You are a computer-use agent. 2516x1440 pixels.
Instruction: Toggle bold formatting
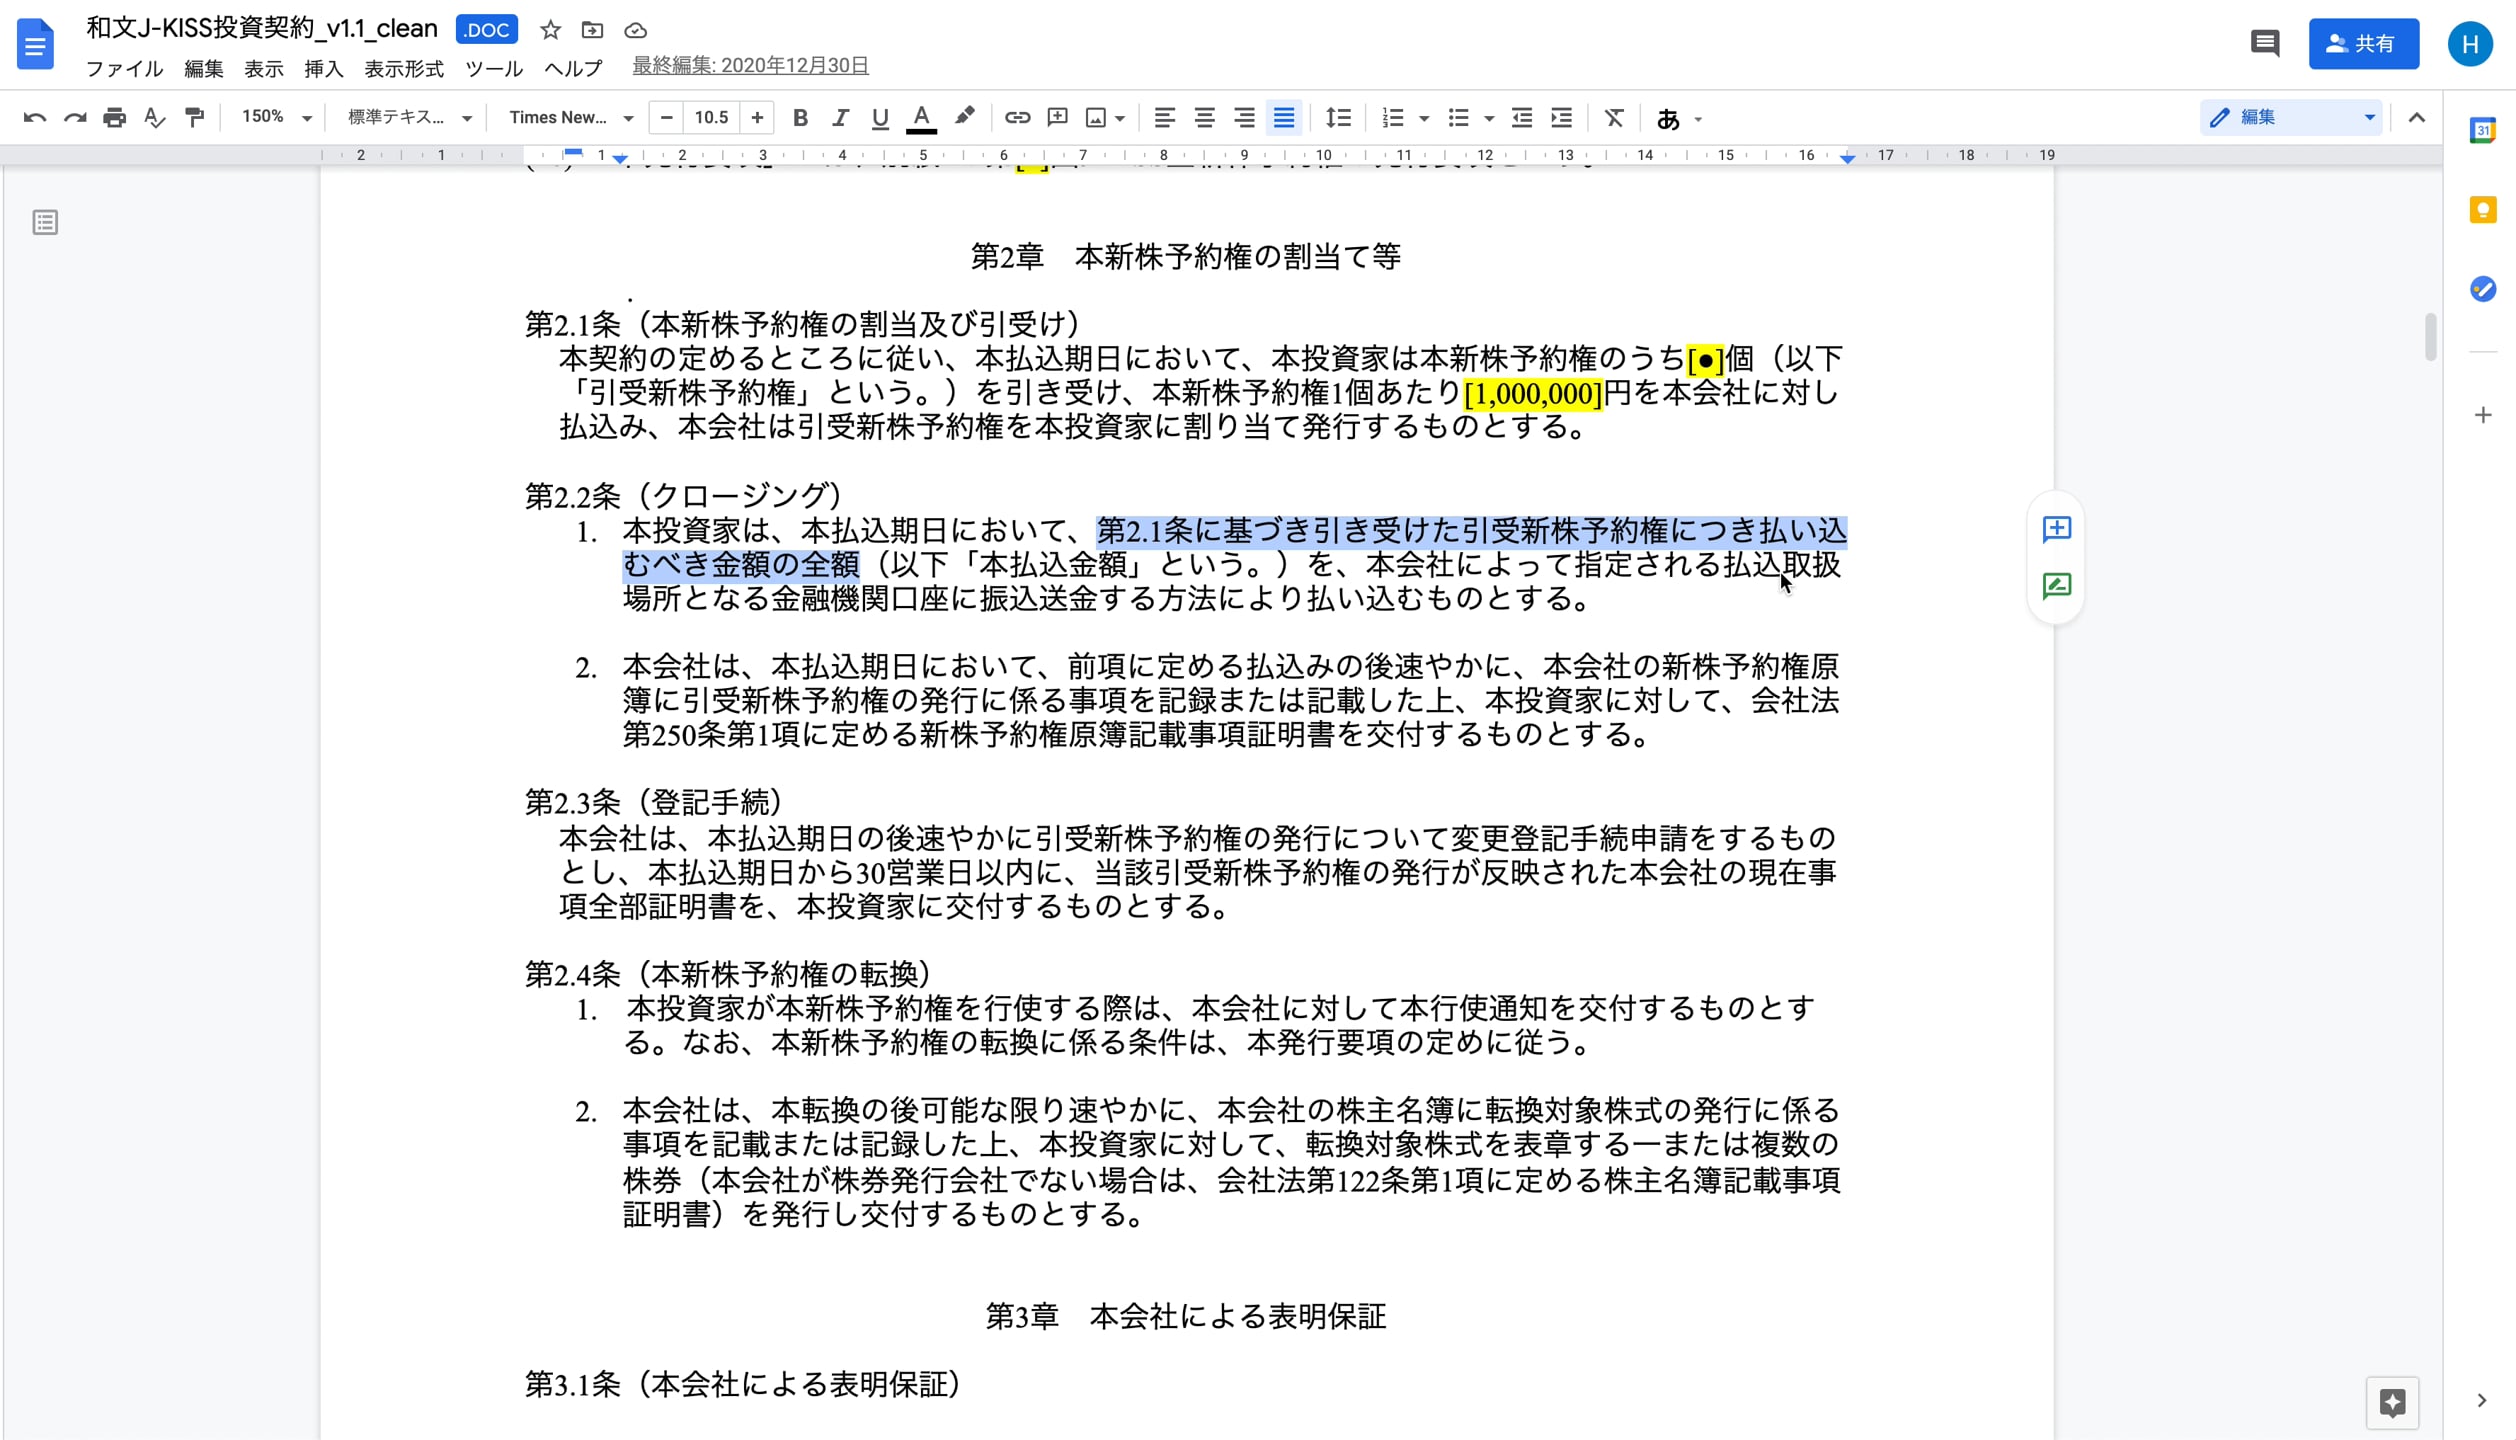click(799, 117)
